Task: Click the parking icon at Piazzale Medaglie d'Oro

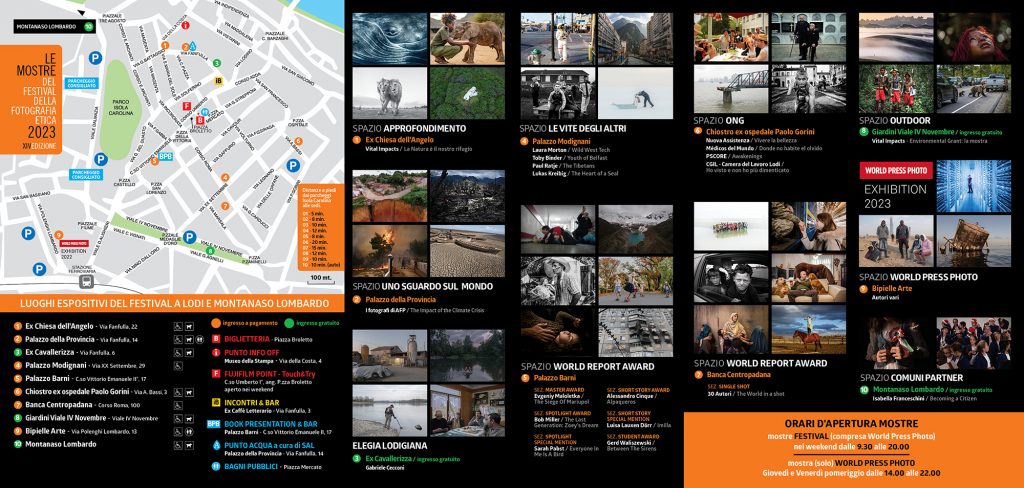Action: click(189, 237)
